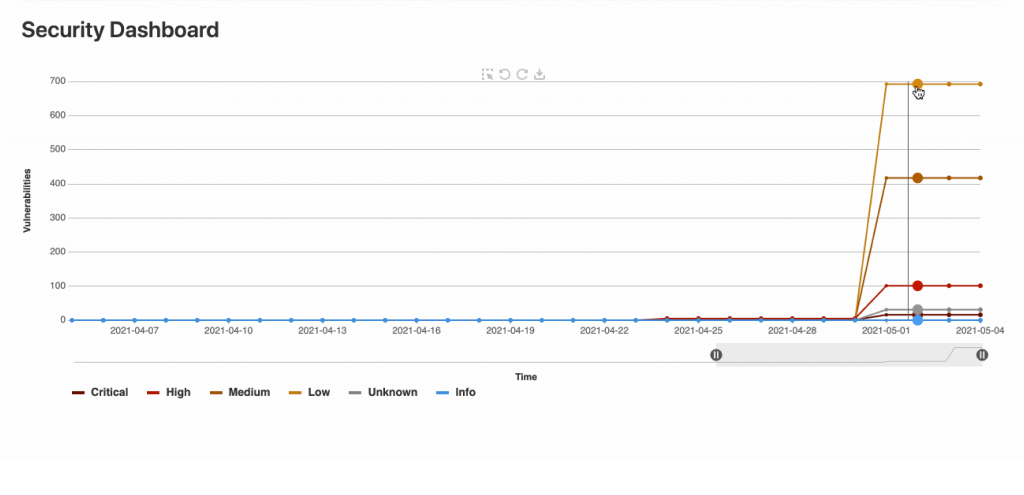Toggle the Critical series in legend
Image resolution: width=1024 pixels, height=495 pixels.
(x=100, y=392)
